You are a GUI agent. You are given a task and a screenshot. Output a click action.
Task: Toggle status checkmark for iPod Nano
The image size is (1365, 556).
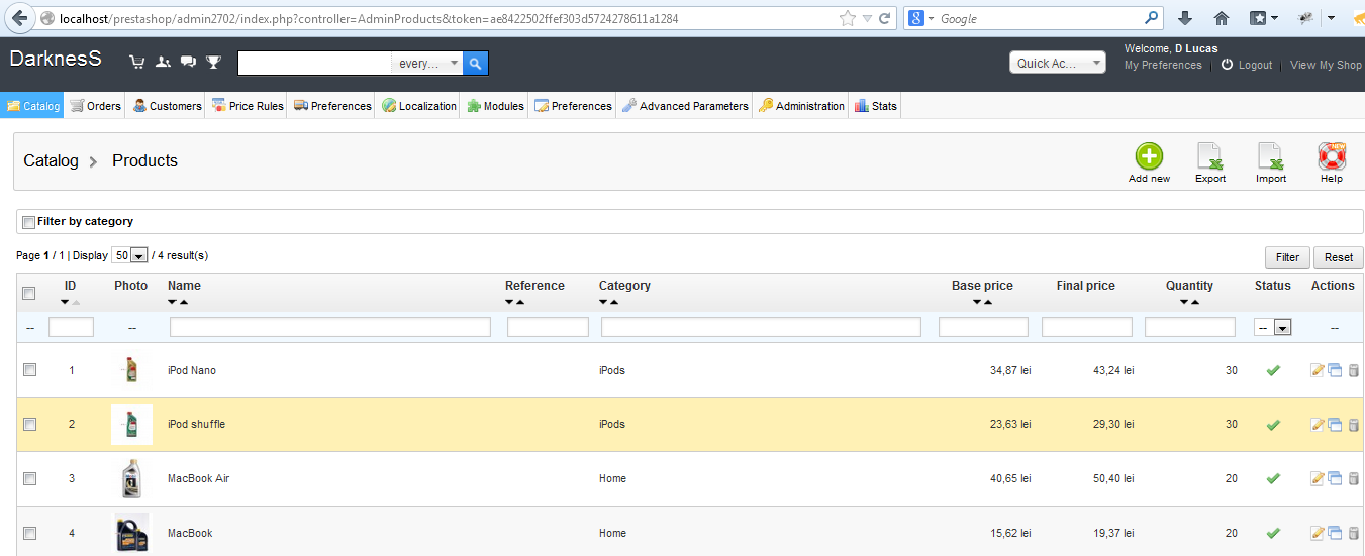pos(1273,370)
